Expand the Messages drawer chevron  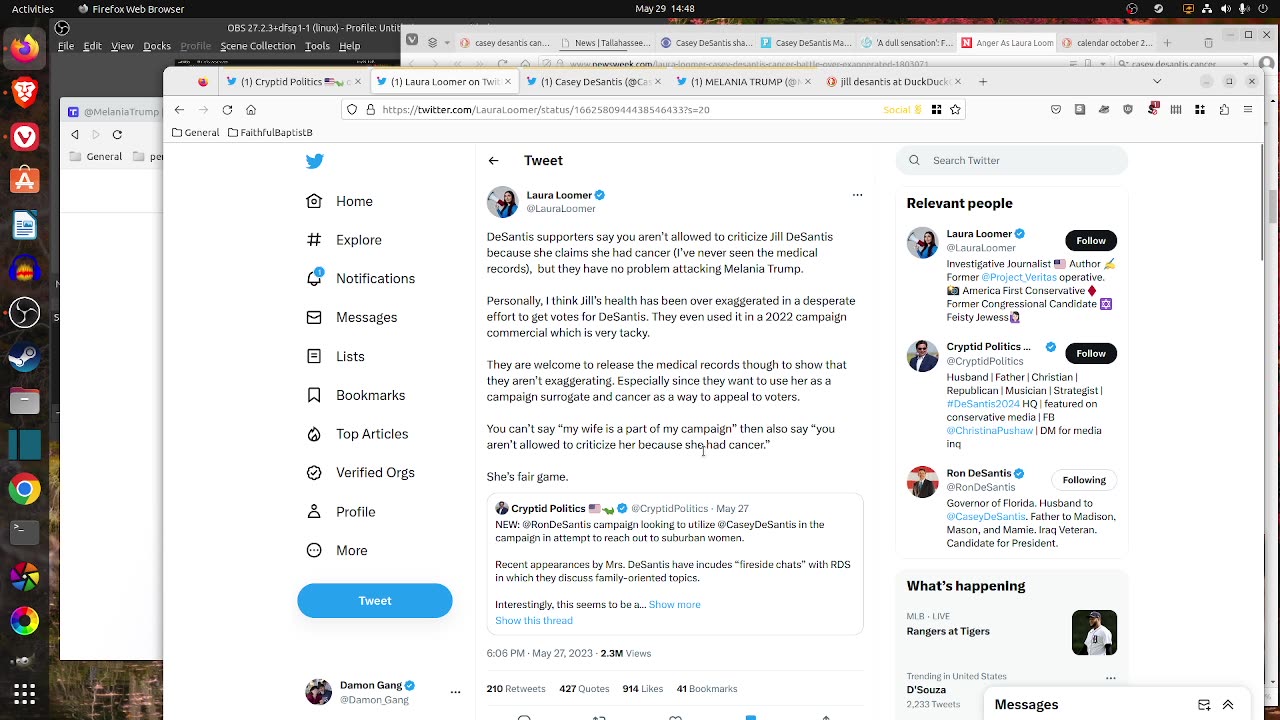click(1228, 705)
